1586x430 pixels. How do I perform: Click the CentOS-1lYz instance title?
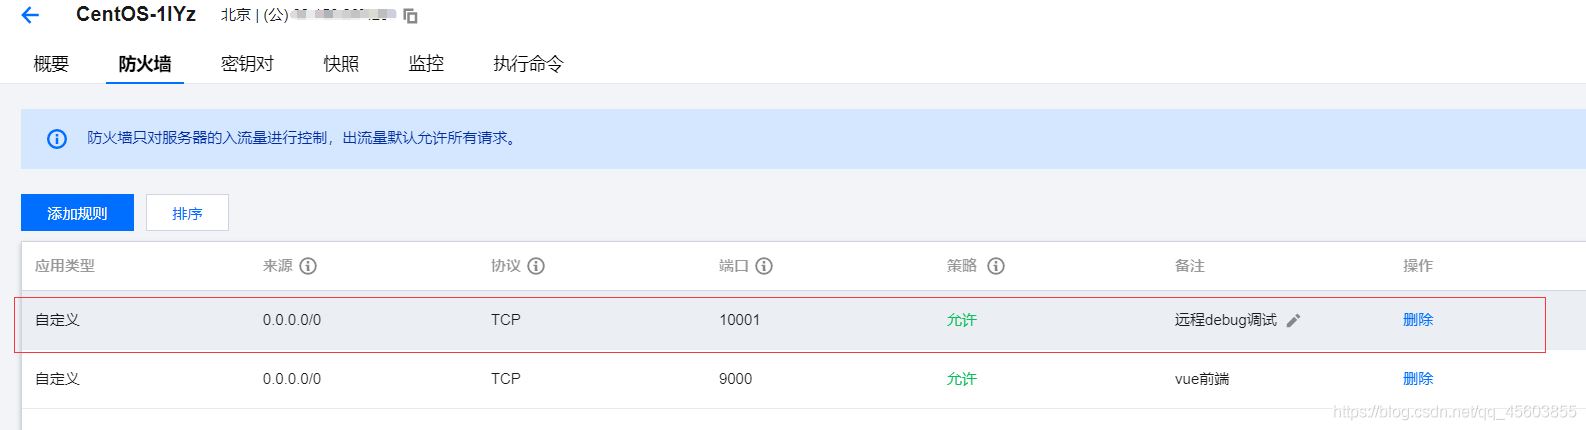[x=136, y=14]
